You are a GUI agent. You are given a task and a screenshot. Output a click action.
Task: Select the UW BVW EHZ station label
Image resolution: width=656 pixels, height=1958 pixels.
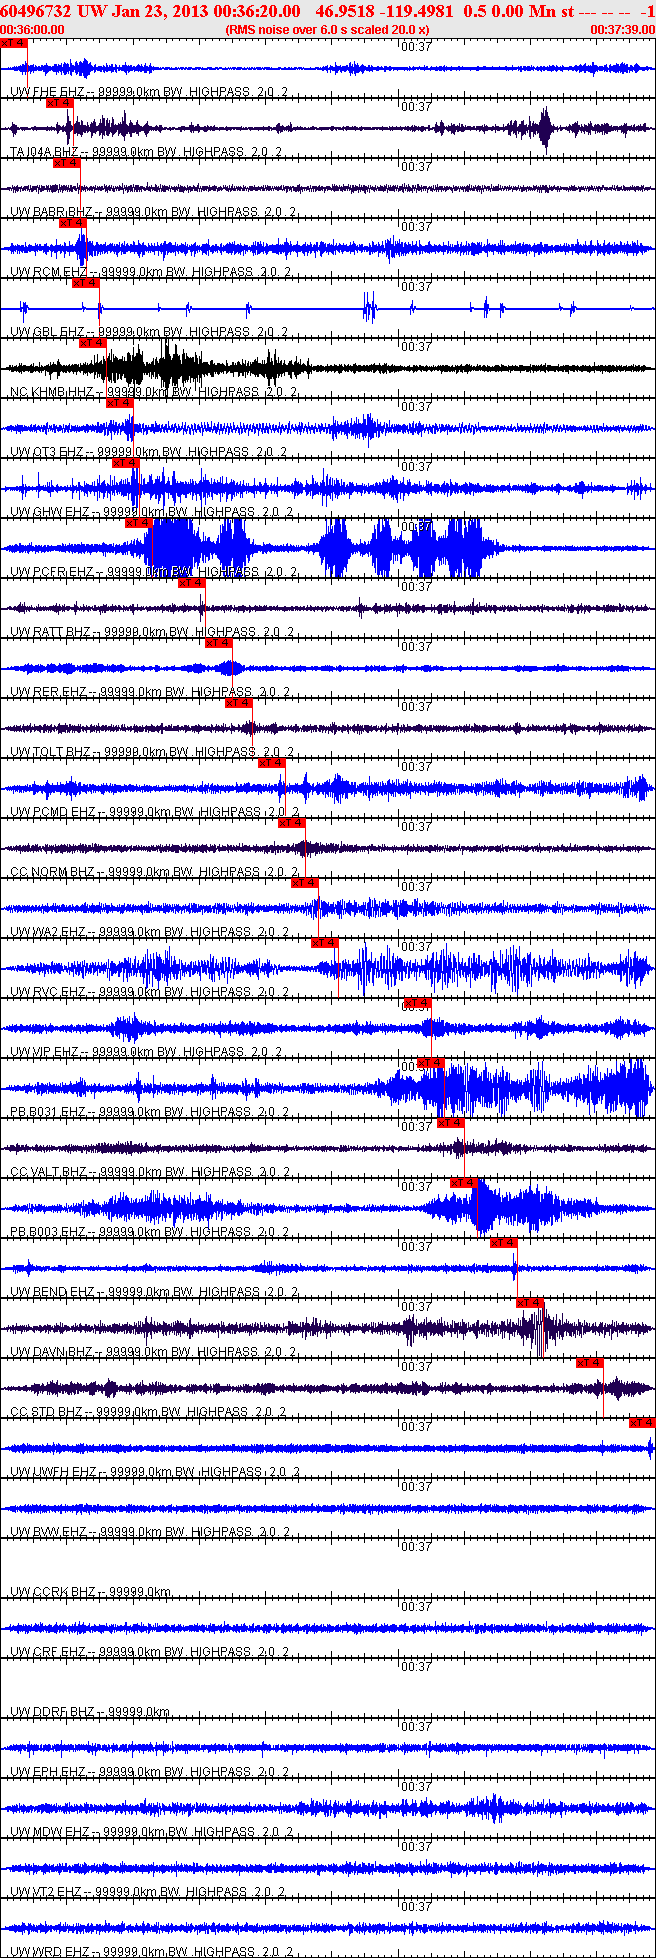[x=49, y=1532]
